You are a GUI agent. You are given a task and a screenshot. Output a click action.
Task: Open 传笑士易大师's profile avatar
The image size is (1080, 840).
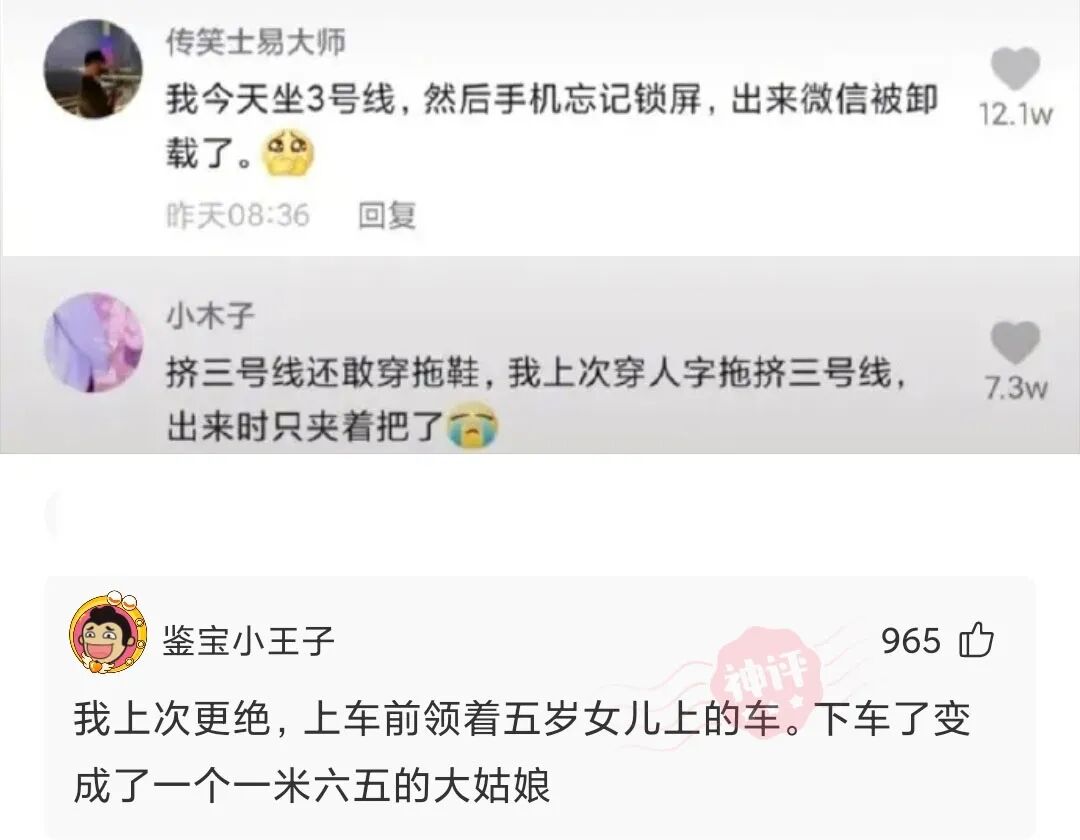pyautogui.click(x=93, y=69)
